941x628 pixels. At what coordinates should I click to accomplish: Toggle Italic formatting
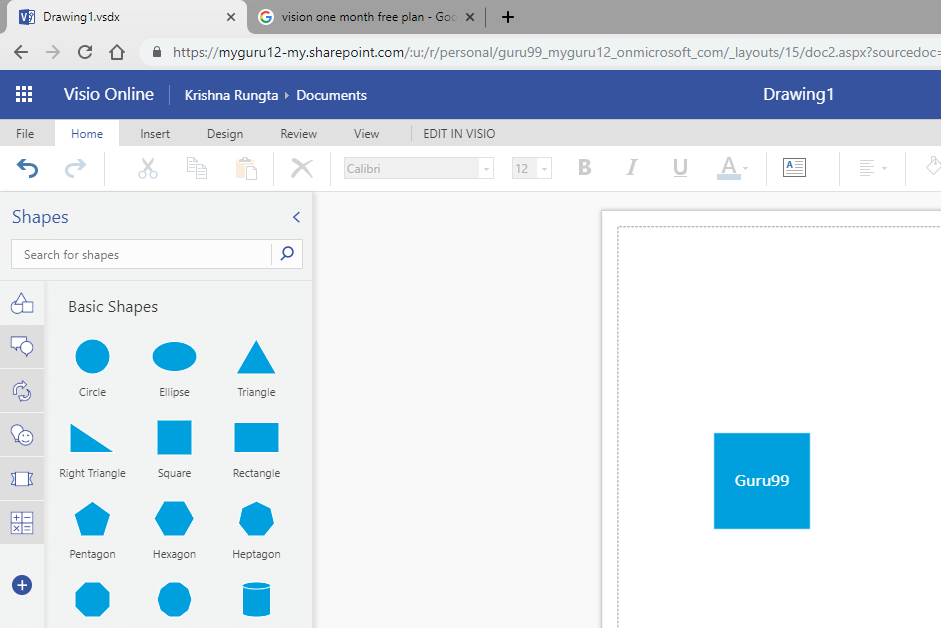632,168
